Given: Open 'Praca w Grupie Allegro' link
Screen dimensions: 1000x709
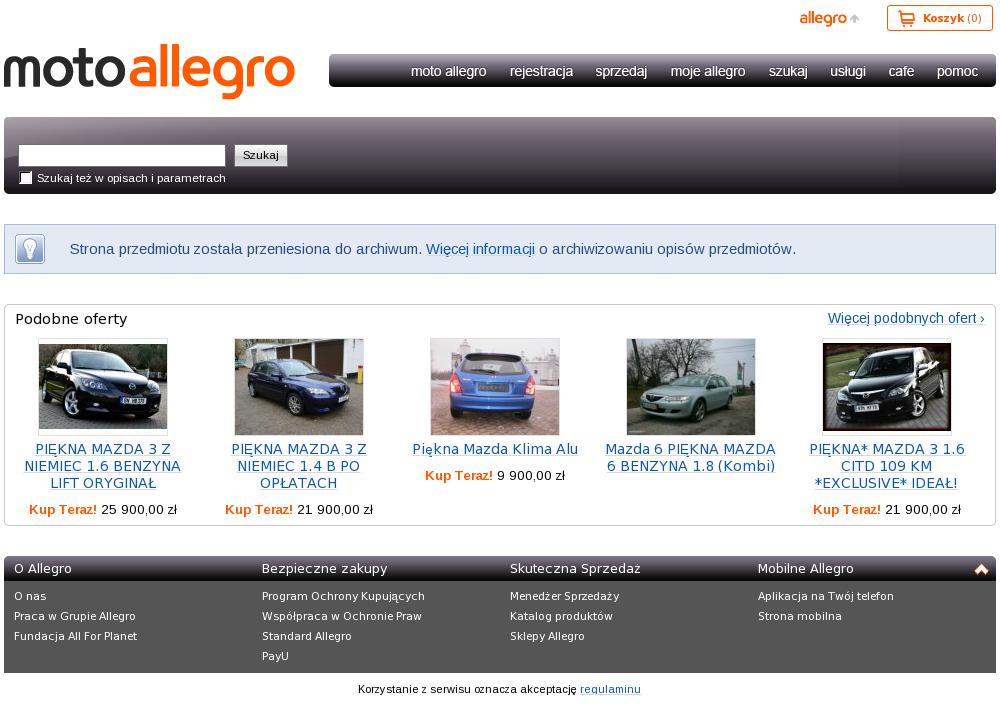Looking at the screenshot, I should pyautogui.click(x=75, y=616).
